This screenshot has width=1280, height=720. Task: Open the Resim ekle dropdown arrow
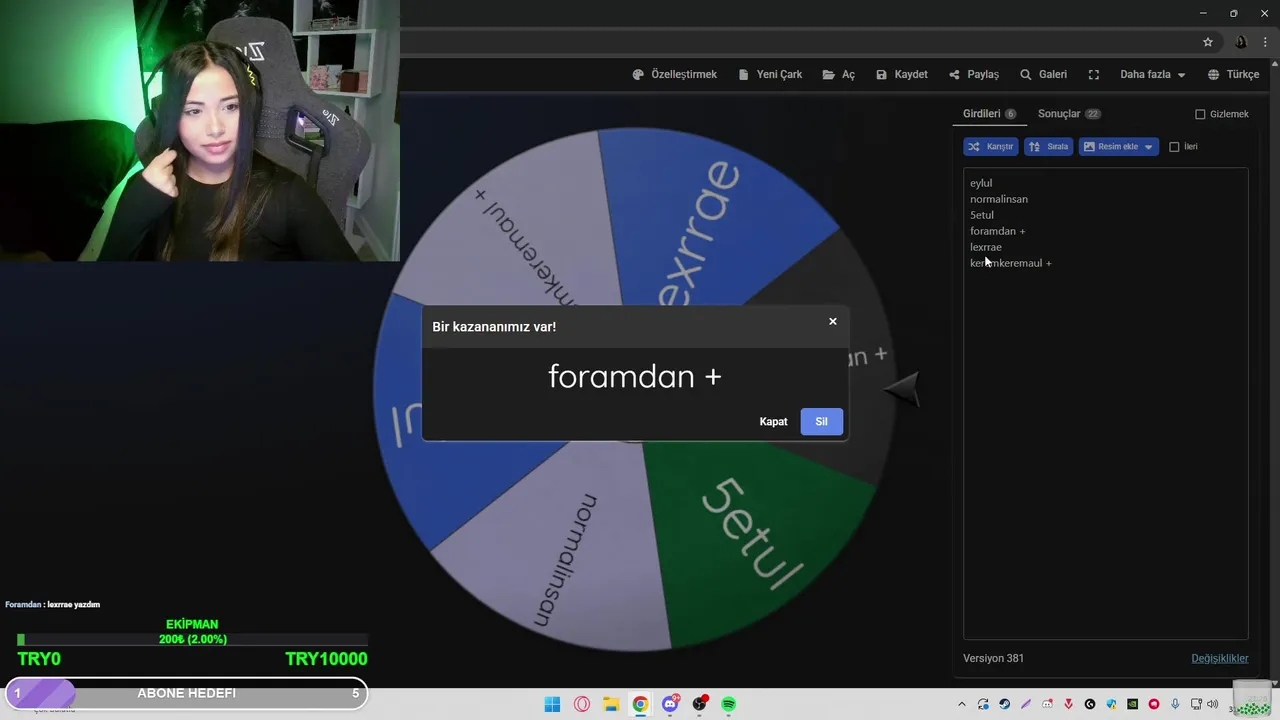point(1149,147)
